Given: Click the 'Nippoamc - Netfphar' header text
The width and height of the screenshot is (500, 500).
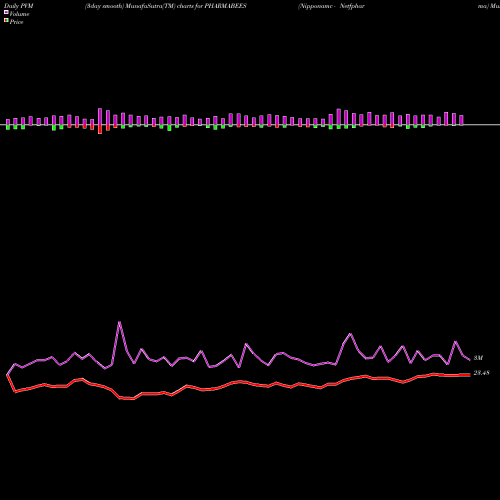Looking at the screenshot, I should click(x=331, y=6).
